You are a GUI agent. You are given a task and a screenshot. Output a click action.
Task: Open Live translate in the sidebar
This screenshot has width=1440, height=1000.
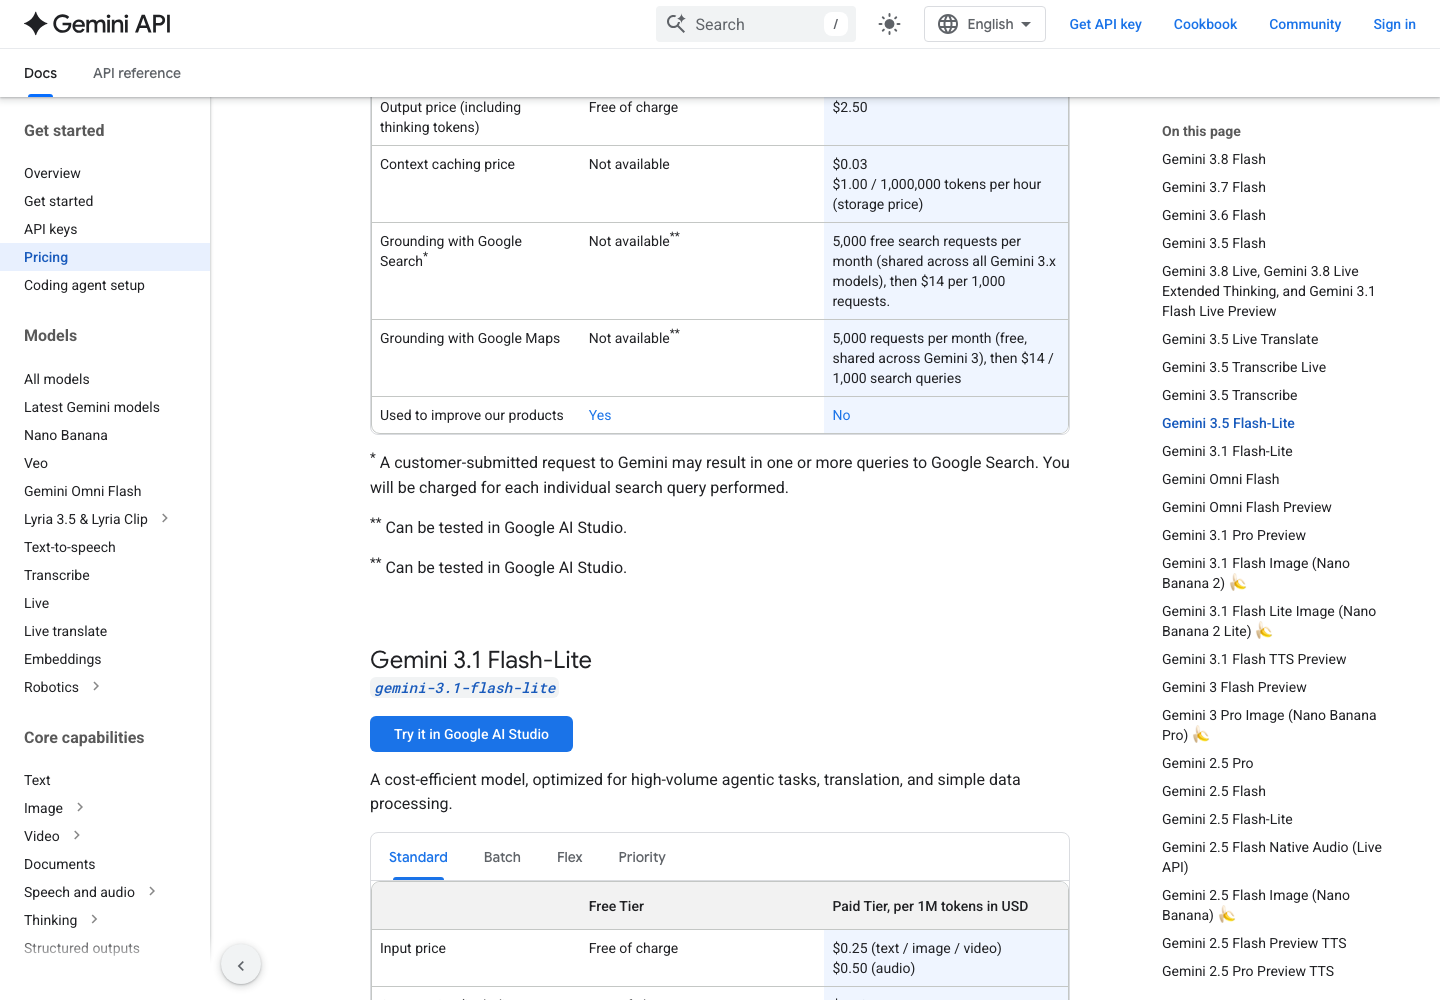(x=66, y=631)
